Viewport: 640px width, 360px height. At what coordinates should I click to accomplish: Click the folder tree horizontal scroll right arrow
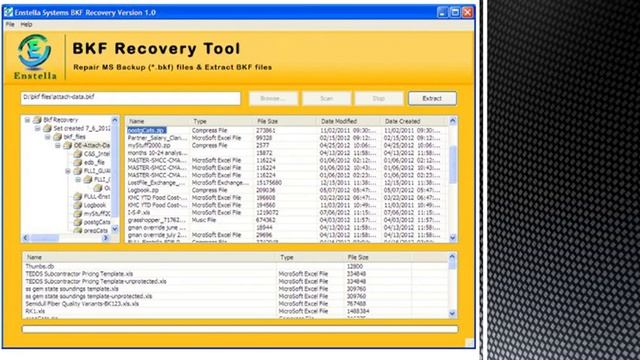tap(106, 238)
